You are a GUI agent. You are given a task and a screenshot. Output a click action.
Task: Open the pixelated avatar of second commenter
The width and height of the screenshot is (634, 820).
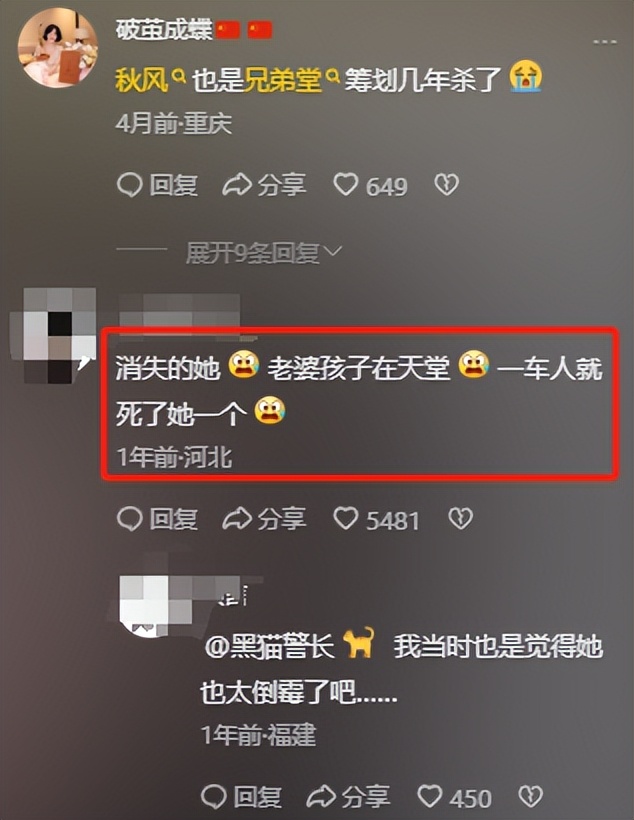pyautogui.click(x=53, y=335)
